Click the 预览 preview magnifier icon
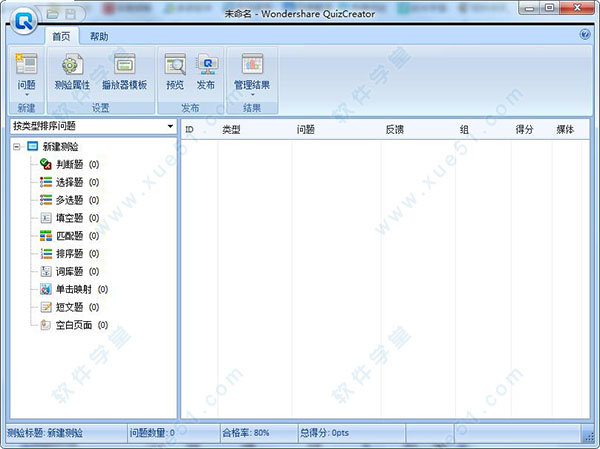 [x=175, y=64]
